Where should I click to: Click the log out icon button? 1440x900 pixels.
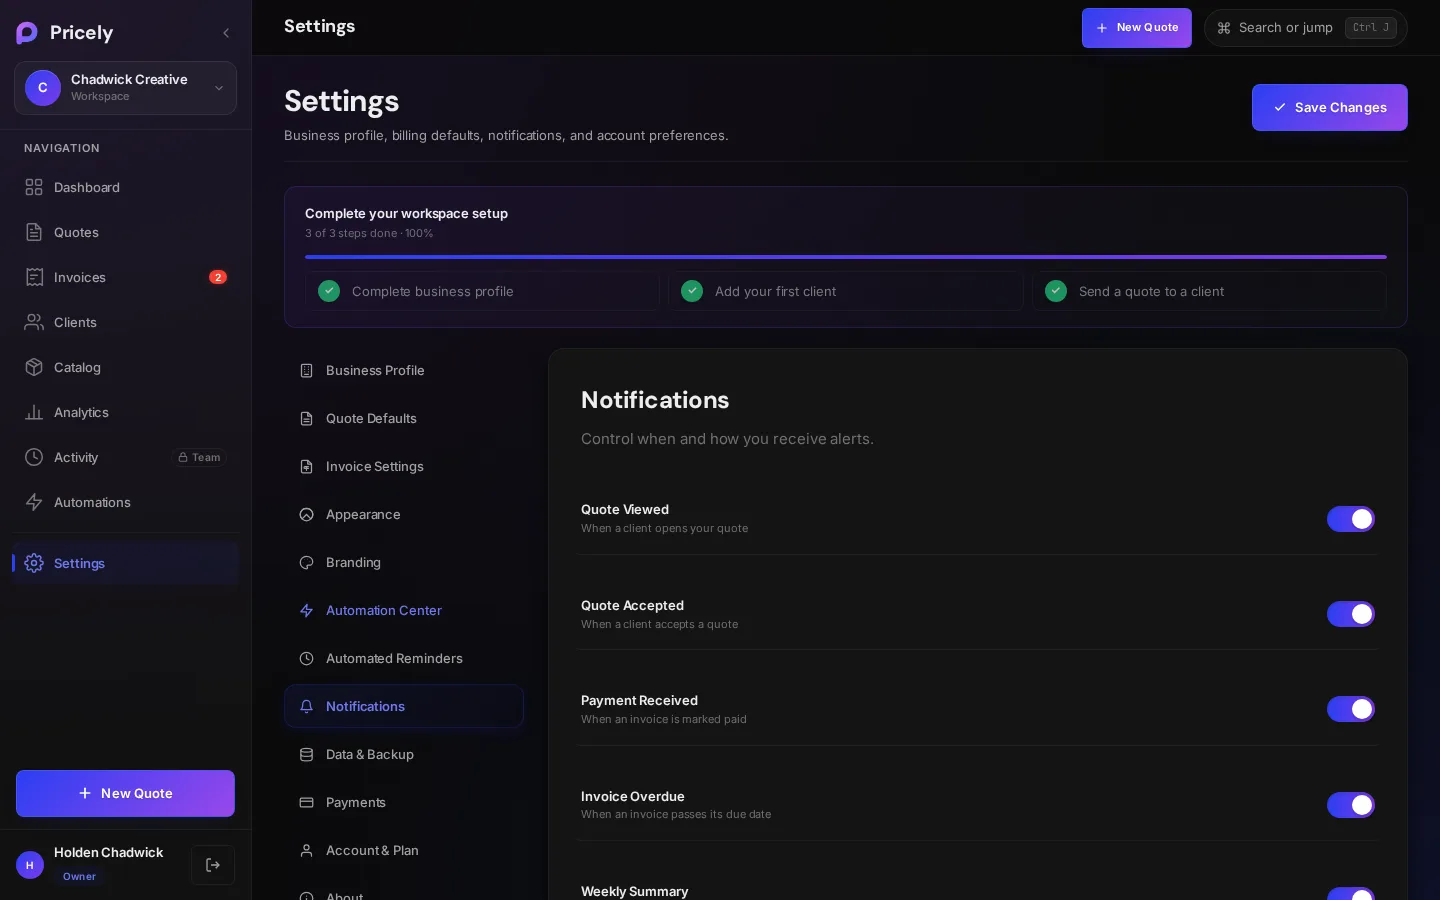[x=213, y=865]
